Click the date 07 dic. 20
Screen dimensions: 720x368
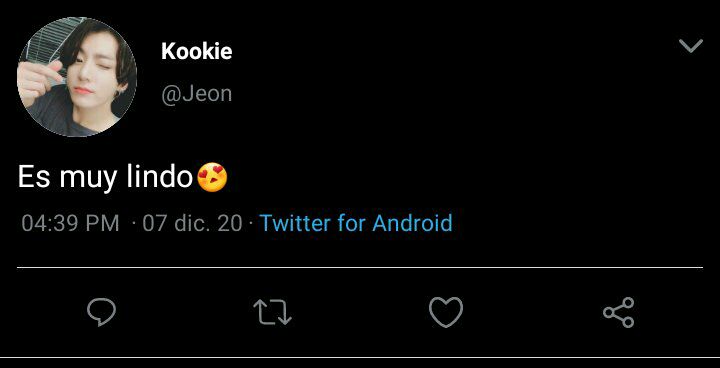tap(192, 223)
